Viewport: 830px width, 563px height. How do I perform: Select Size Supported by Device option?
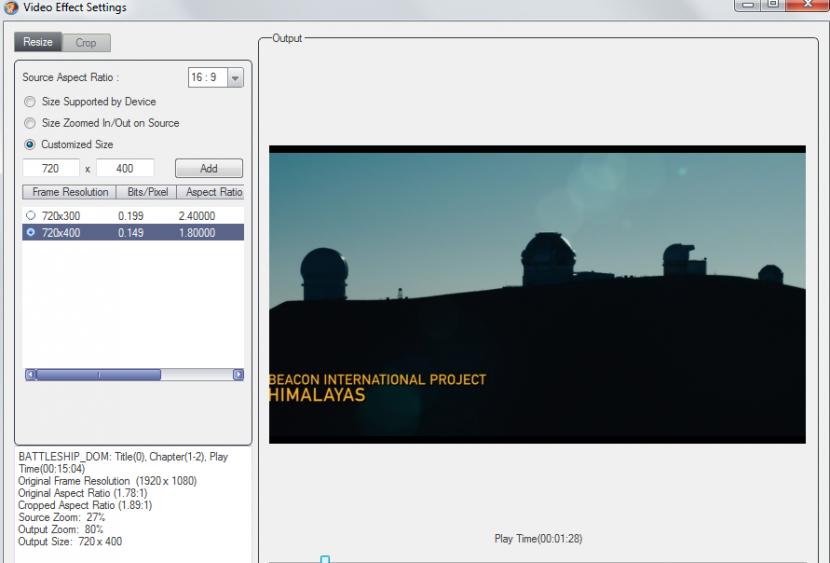click(x=30, y=102)
